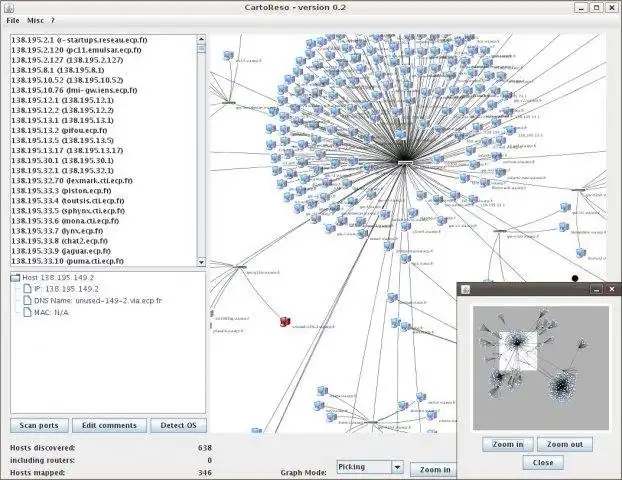Click the black dot node in the graph
The height and width of the screenshot is (480, 622).
(x=575, y=278)
